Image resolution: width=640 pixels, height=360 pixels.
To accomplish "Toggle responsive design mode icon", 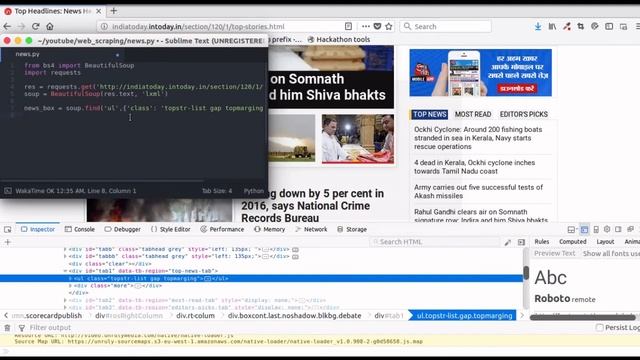I will pyautogui.click(x=596, y=229).
